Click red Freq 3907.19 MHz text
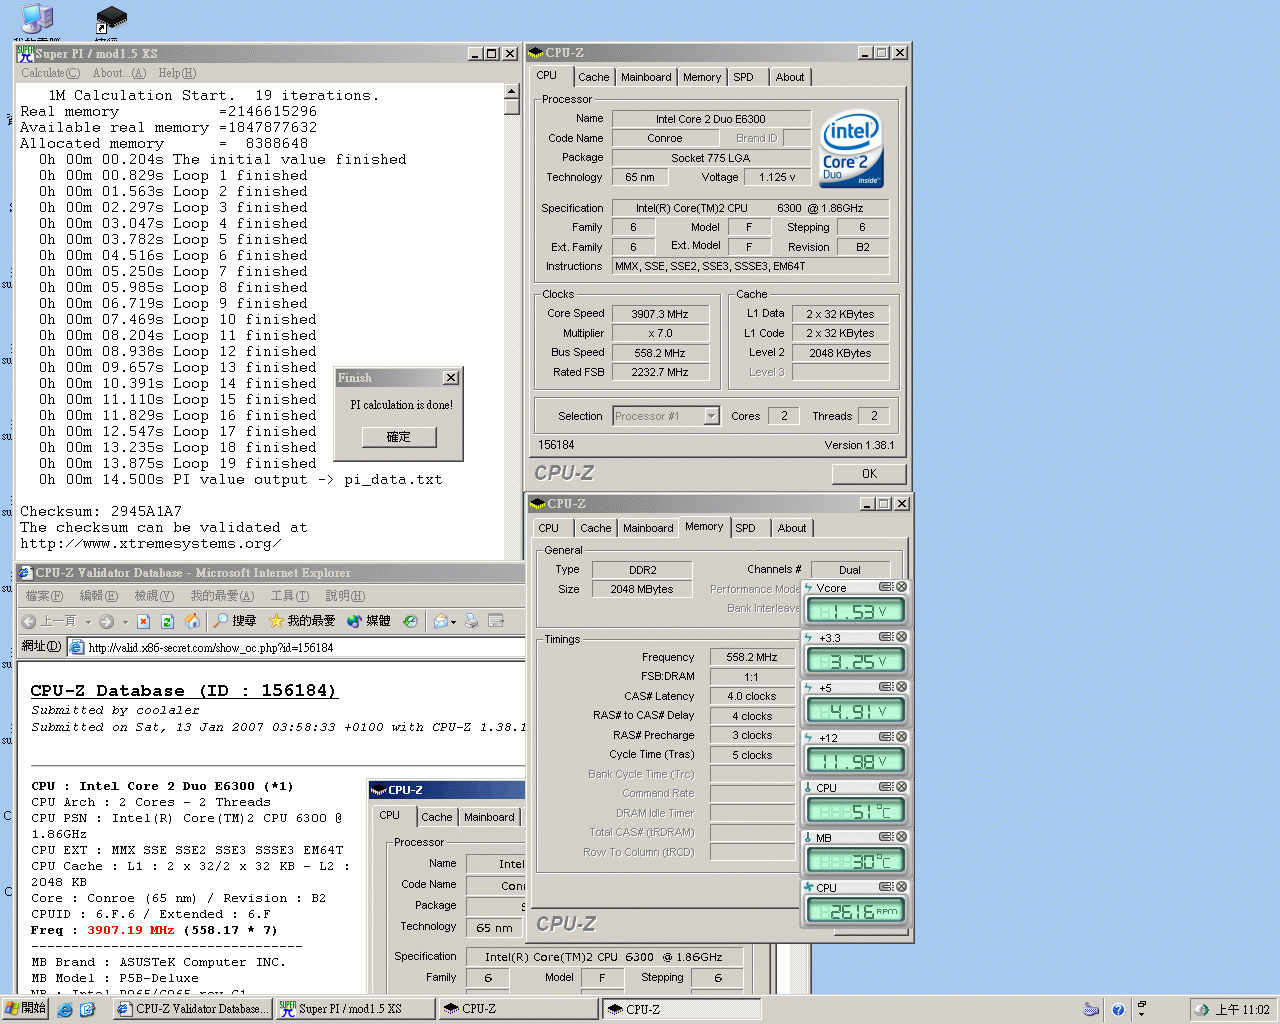 tap(131, 930)
